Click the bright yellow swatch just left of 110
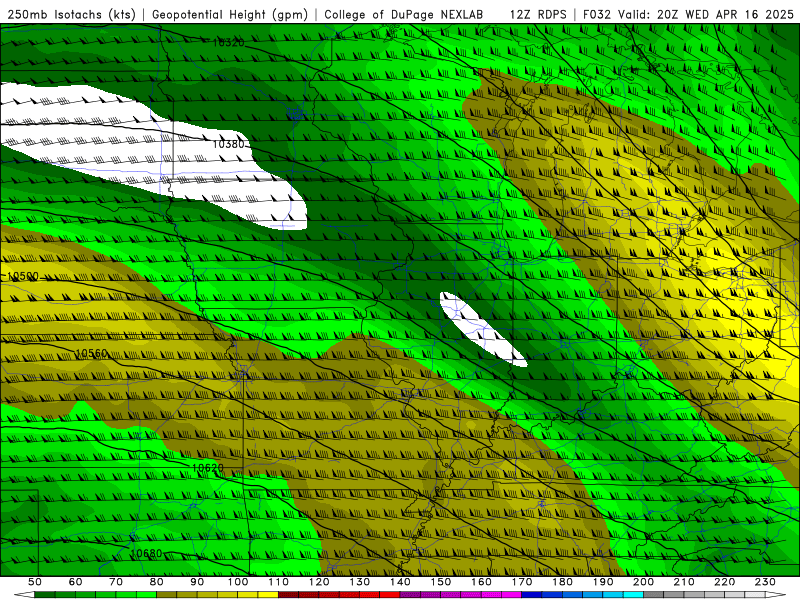Screen dimensions: 800x600 click(x=268, y=595)
